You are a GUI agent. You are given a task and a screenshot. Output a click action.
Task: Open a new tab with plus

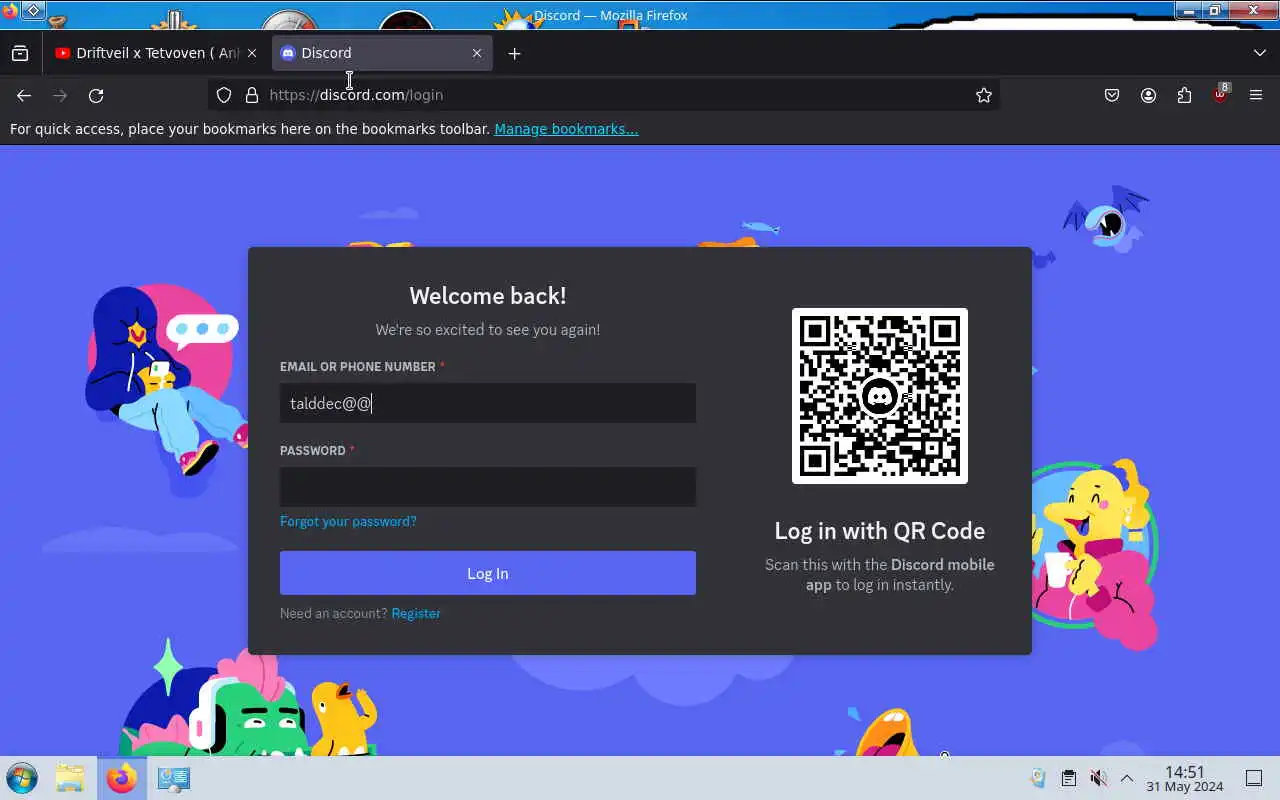(514, 53)
